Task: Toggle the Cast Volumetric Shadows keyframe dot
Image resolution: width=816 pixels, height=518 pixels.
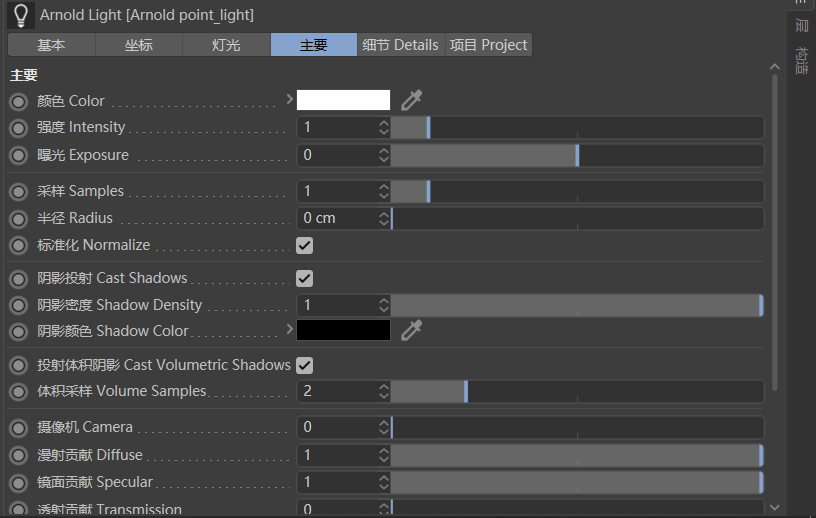Action: tap(18, 365)
